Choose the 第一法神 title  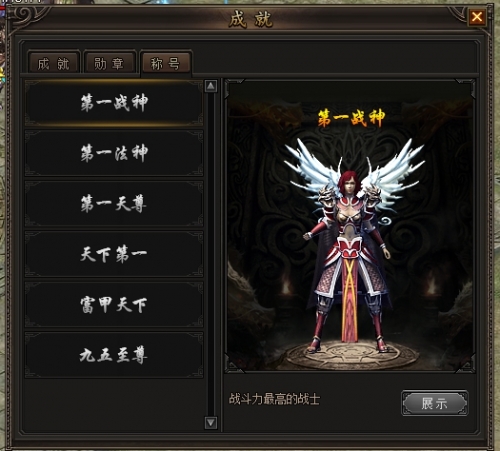click(114, 153)
